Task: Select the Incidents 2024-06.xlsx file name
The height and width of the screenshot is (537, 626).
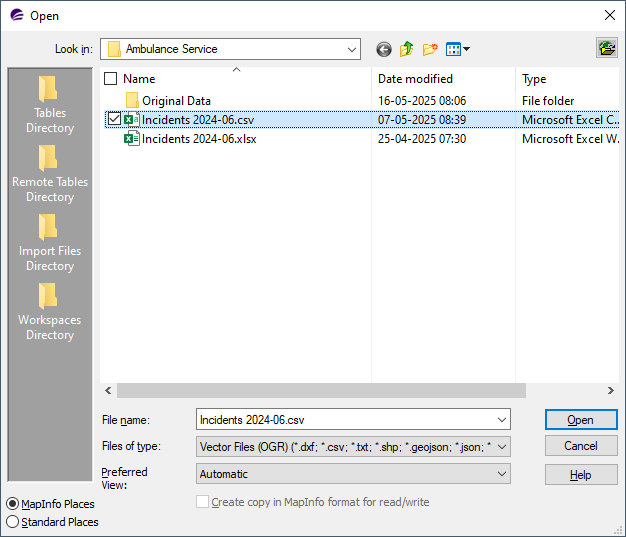Action: (x=199, y=139)
